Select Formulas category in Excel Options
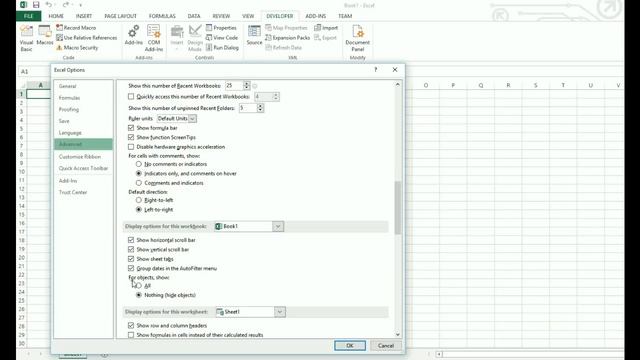This screenshot has height=360, width=640. pyautogui.click(x=83, y=98)
